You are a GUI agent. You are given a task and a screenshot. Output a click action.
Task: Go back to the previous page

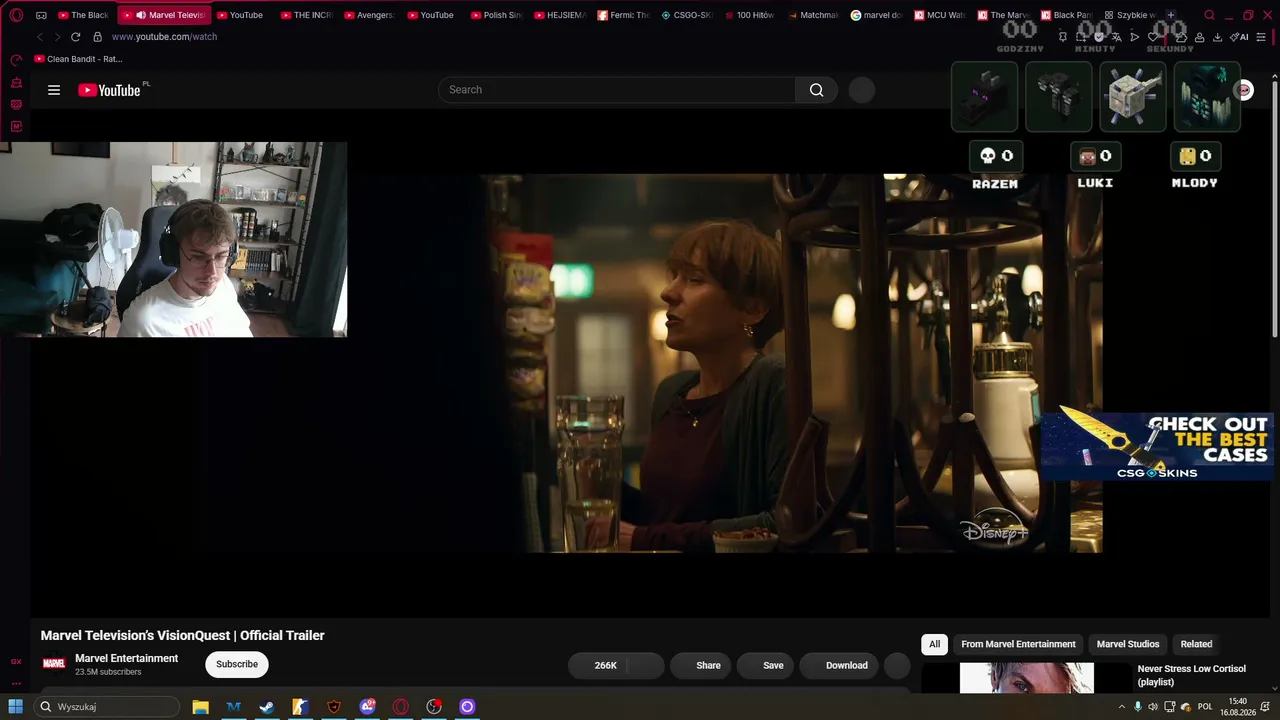[40, 37]
